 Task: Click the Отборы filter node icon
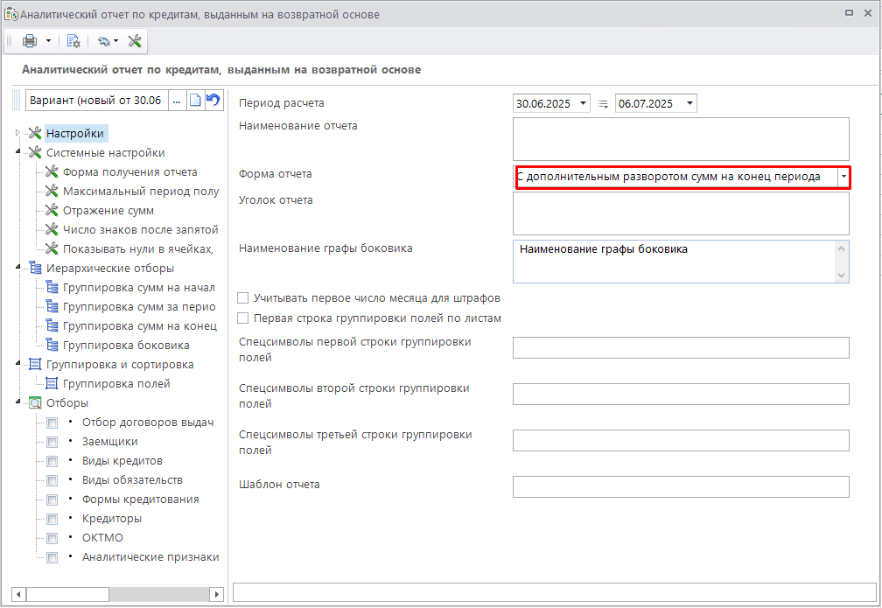pos(36,403)
